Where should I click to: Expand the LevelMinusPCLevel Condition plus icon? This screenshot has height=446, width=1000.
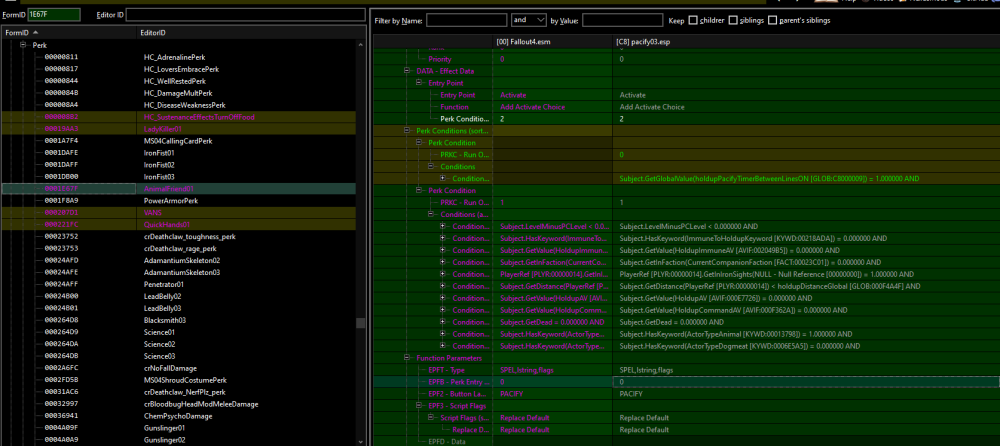click(443, 227)
